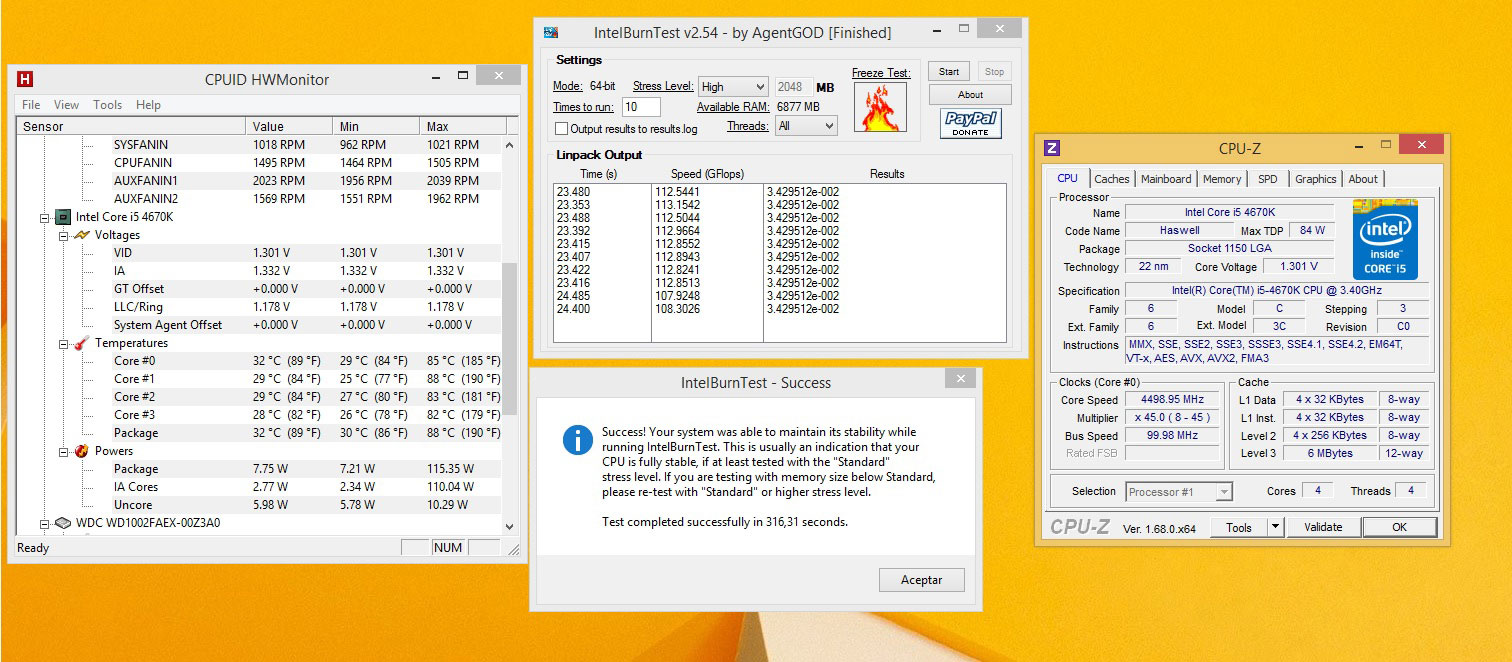Click Aceptar in the Success dialog
The width and height of the screenshot is (1512, 662).
click(922, 580)
